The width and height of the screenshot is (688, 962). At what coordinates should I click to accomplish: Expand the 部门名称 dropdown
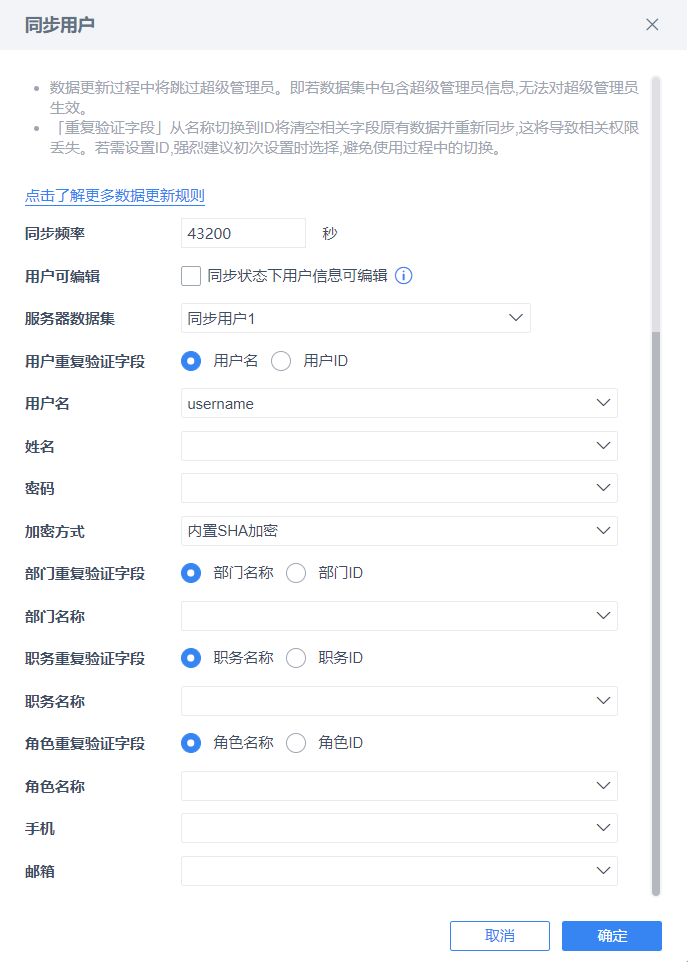(x=399, y=616)
